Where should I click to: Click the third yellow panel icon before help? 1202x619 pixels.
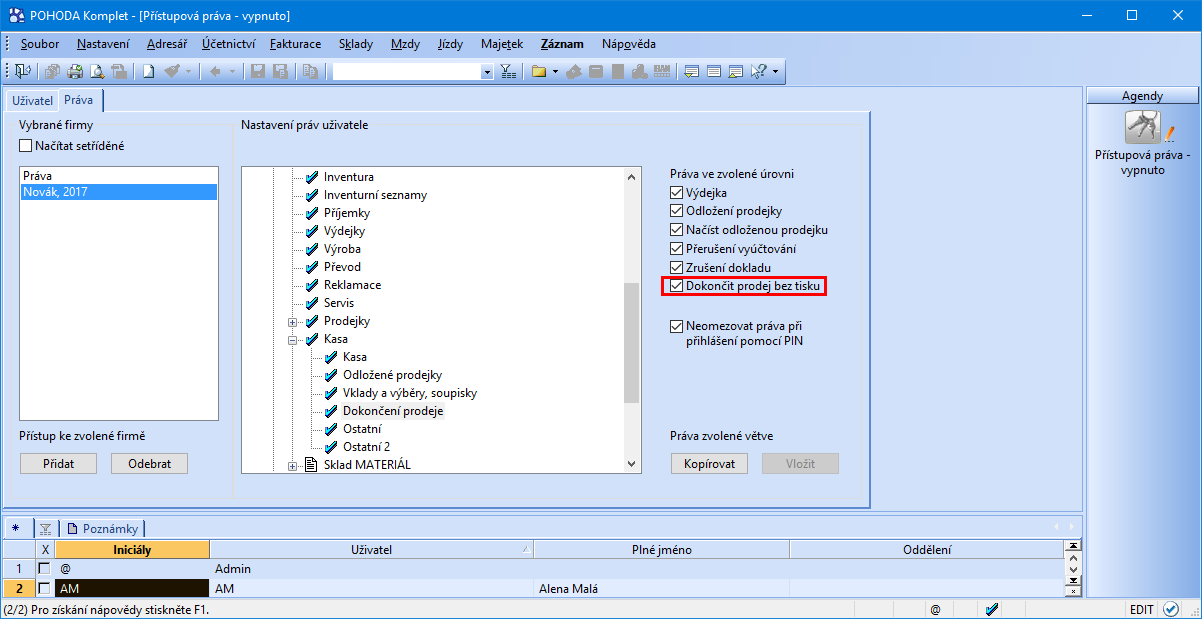pyautogui.click(x=736, y=71)
